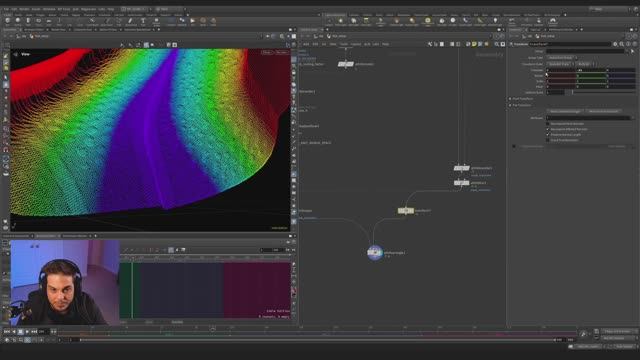Click Move Centroid to Origin button

[x=565, y=111]
